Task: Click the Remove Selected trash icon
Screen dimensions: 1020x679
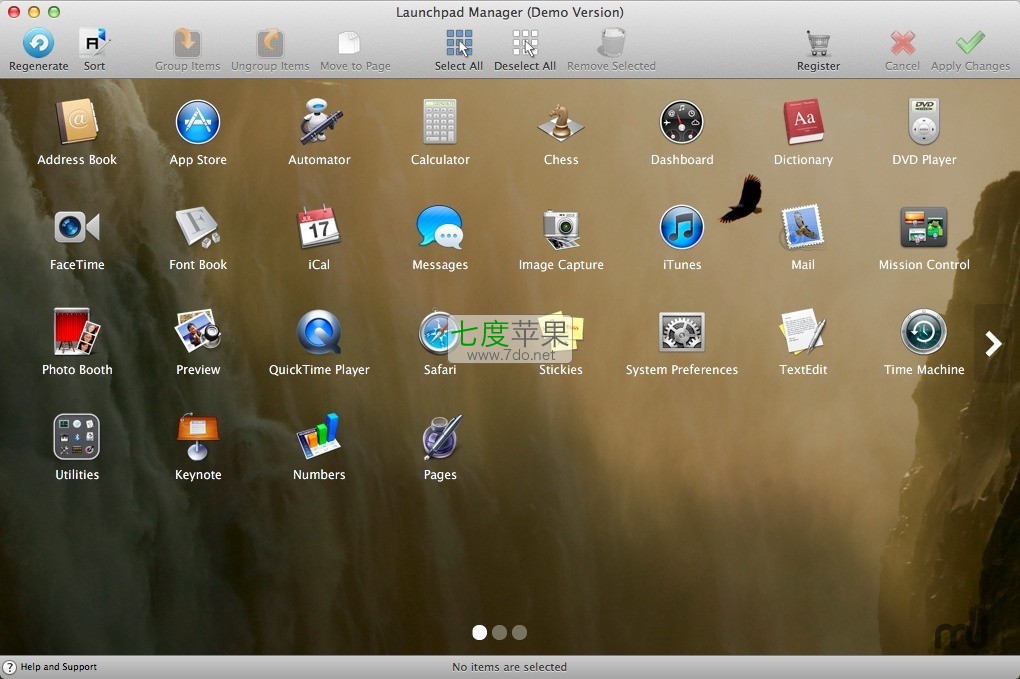Action: click(611, 44)
